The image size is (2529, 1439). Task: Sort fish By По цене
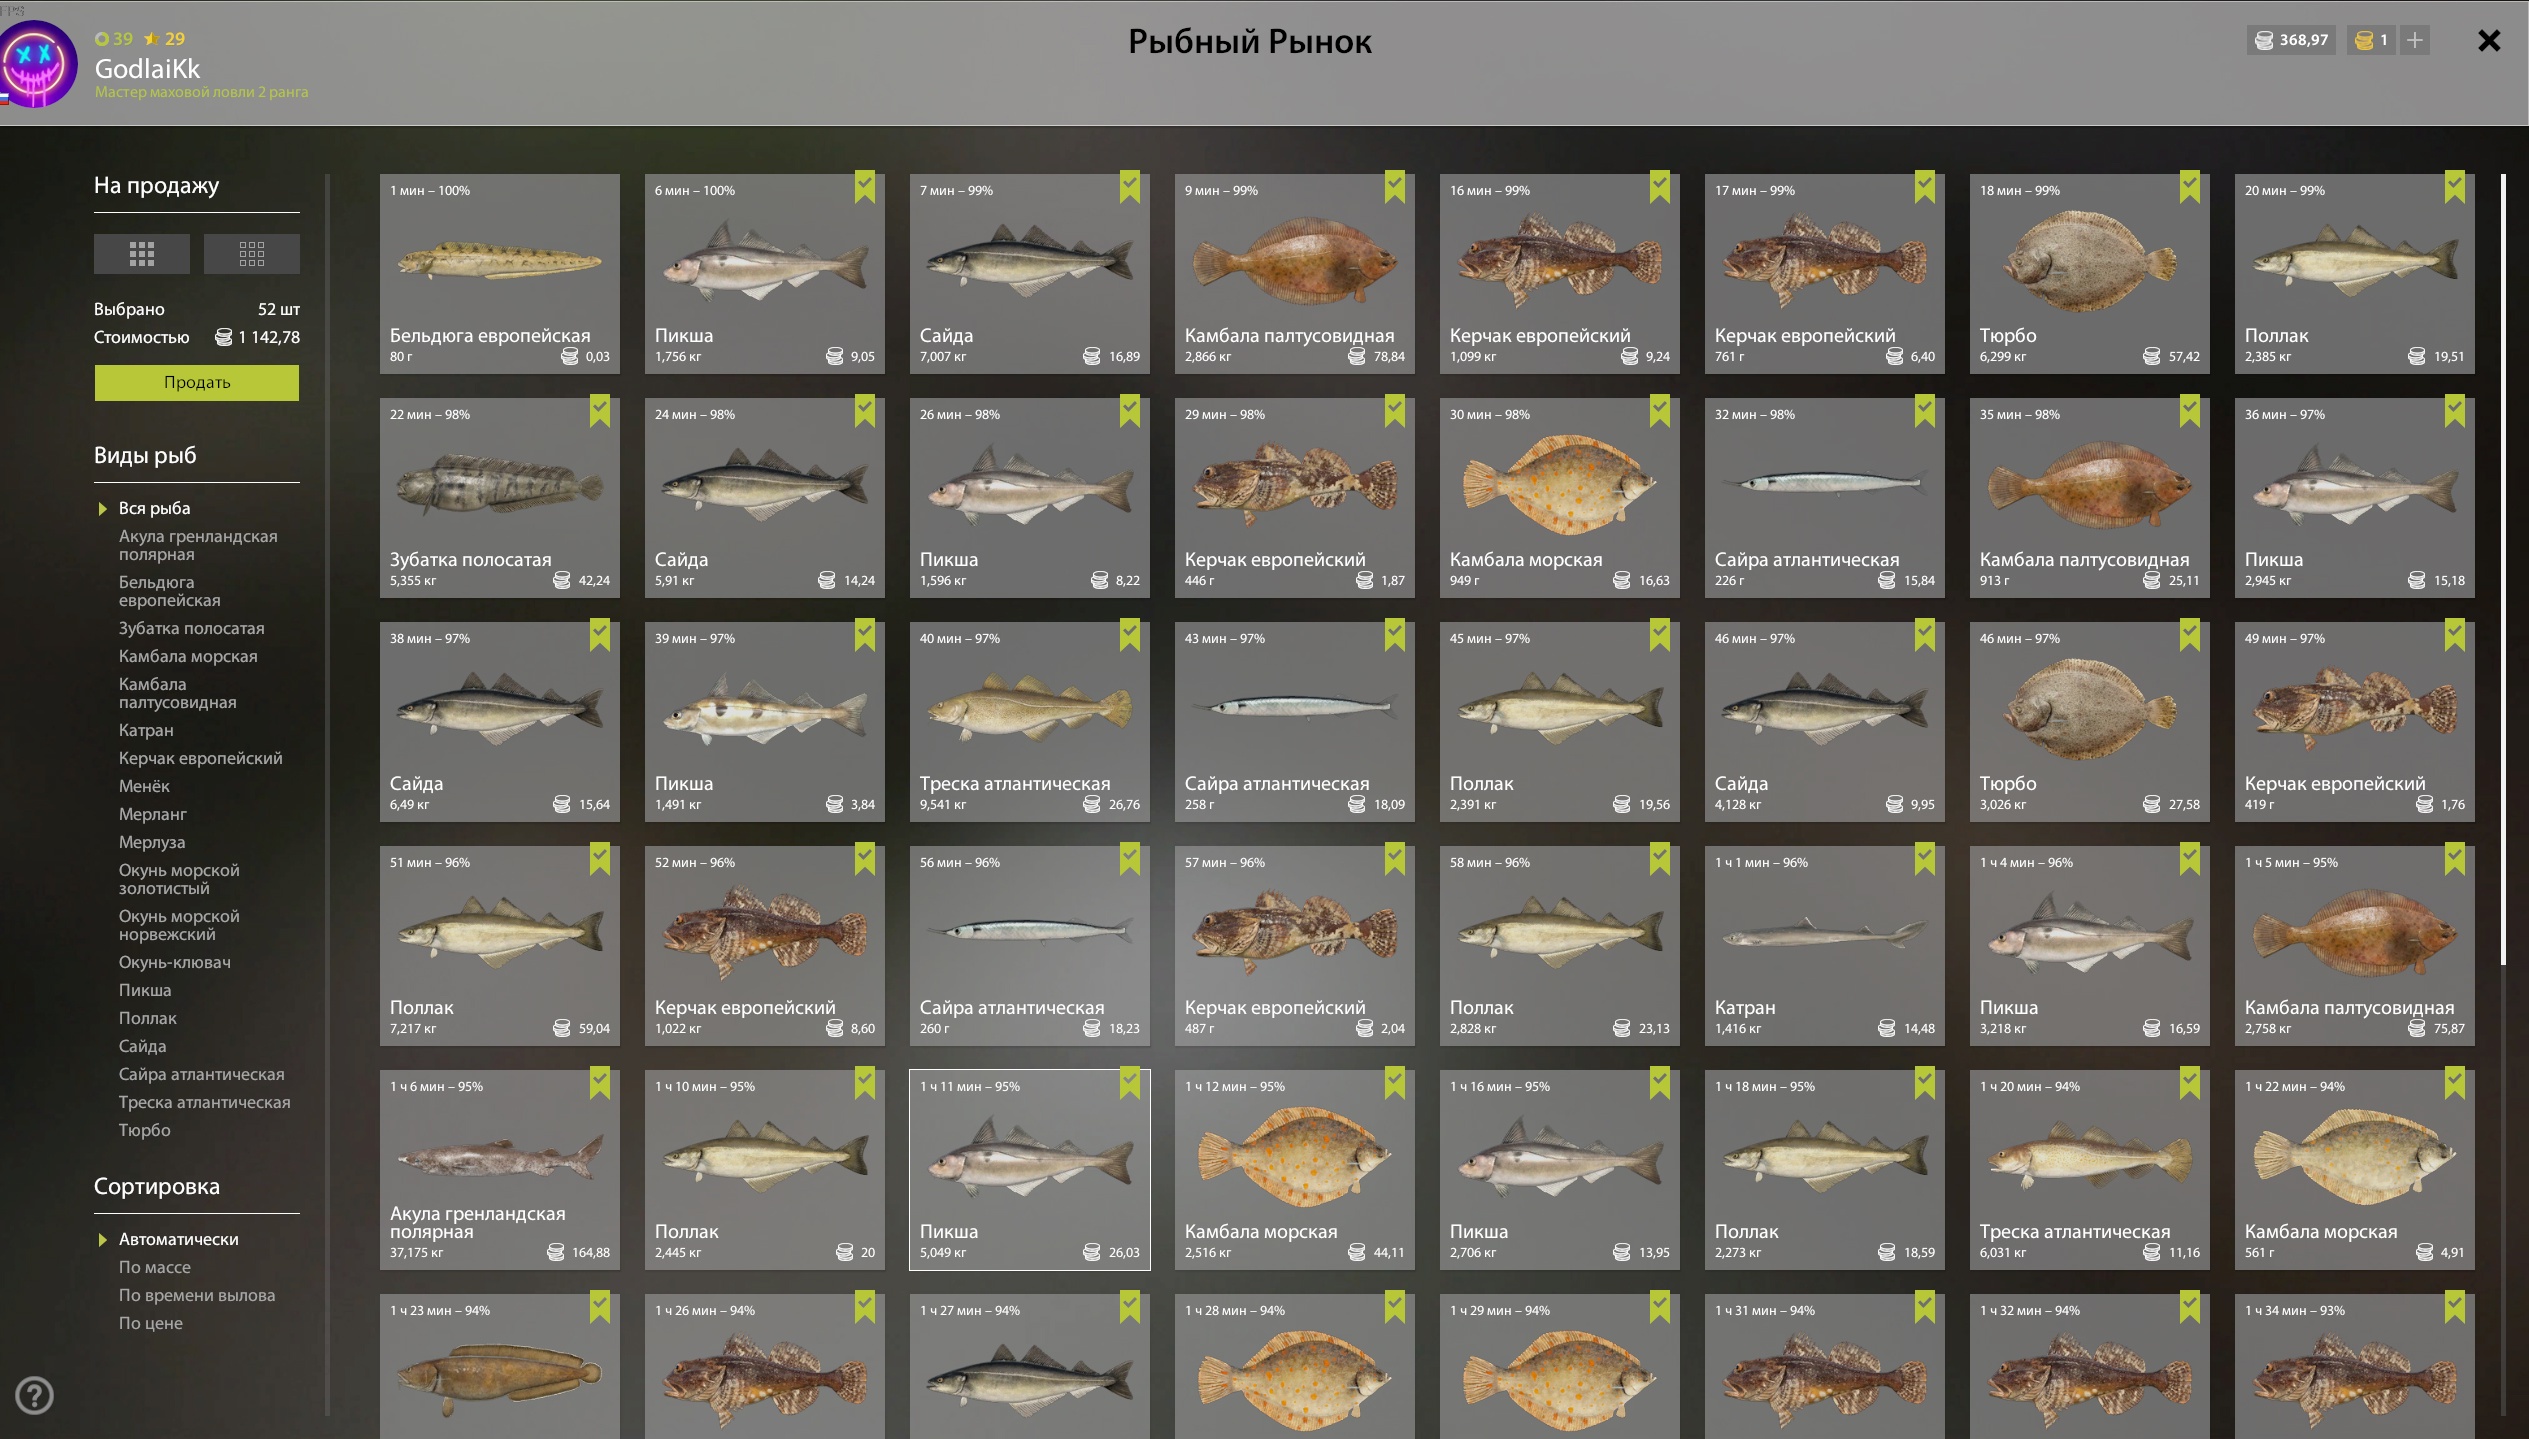150,1323
